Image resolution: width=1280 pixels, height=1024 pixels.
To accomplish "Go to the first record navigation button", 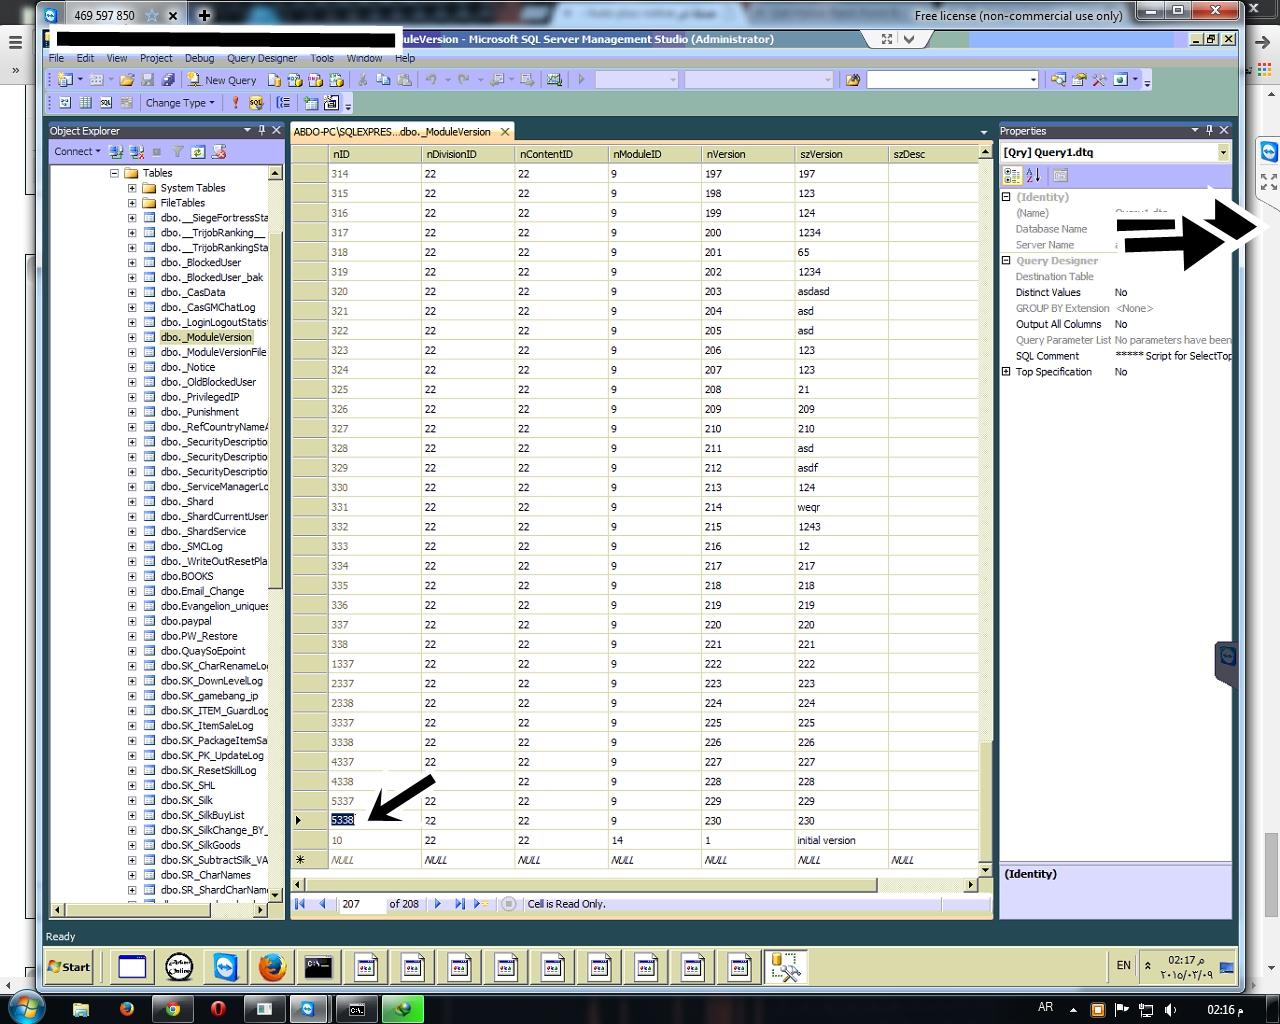I will pos(300,904).
